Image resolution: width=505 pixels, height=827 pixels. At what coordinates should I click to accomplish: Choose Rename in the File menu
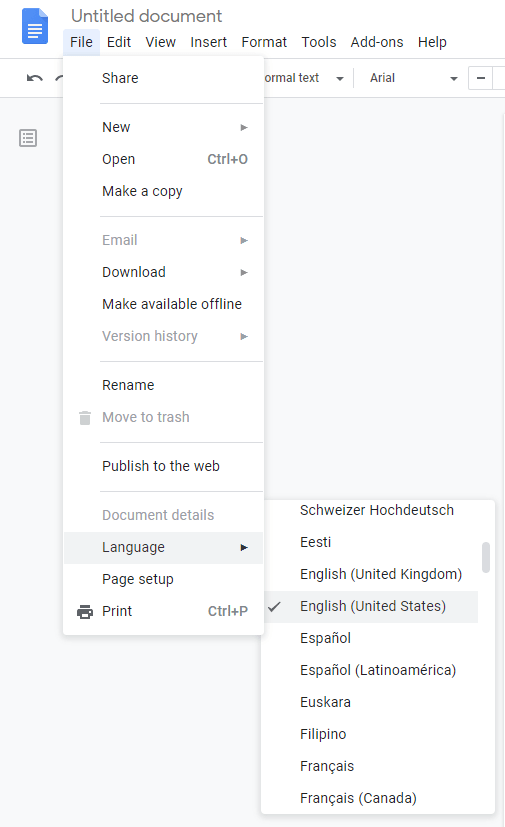pyautogui.click(x=163, y=385)
